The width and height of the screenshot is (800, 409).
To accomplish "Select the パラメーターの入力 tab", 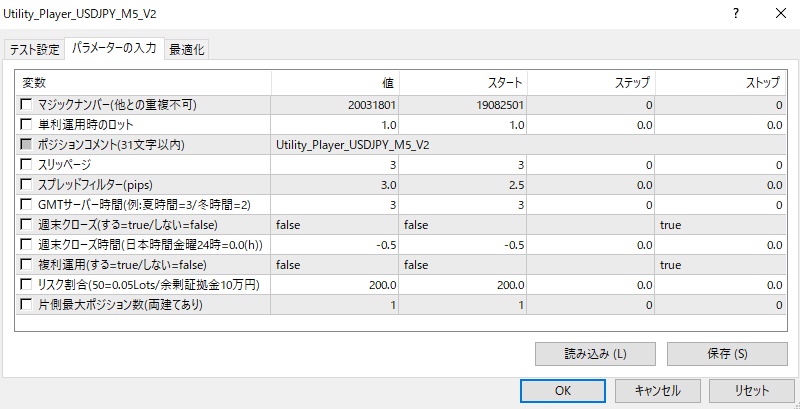I will click(114, 48).
